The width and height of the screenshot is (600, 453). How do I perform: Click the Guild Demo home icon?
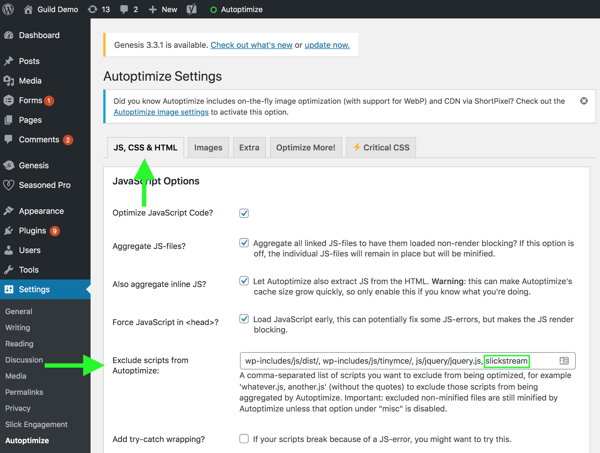click(28, 9)
